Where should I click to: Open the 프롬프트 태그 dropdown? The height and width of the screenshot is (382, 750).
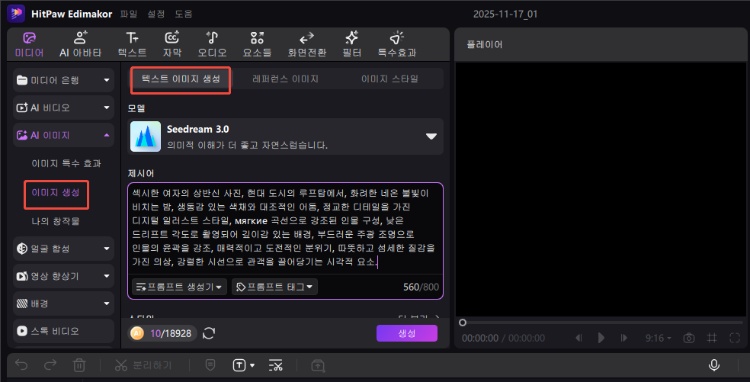click(275, 287)
